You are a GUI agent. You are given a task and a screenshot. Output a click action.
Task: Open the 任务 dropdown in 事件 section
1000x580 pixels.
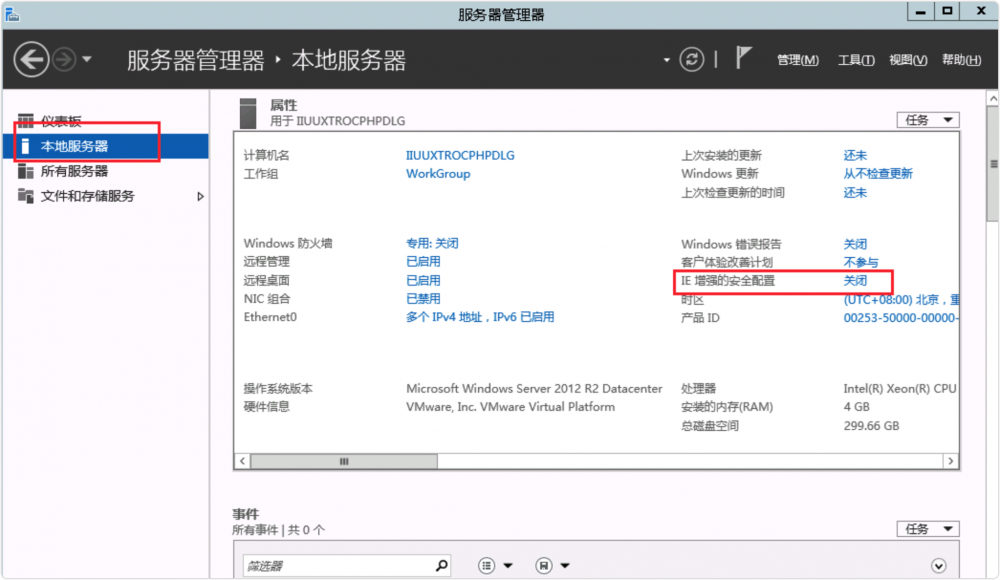(x=927, y=529)
